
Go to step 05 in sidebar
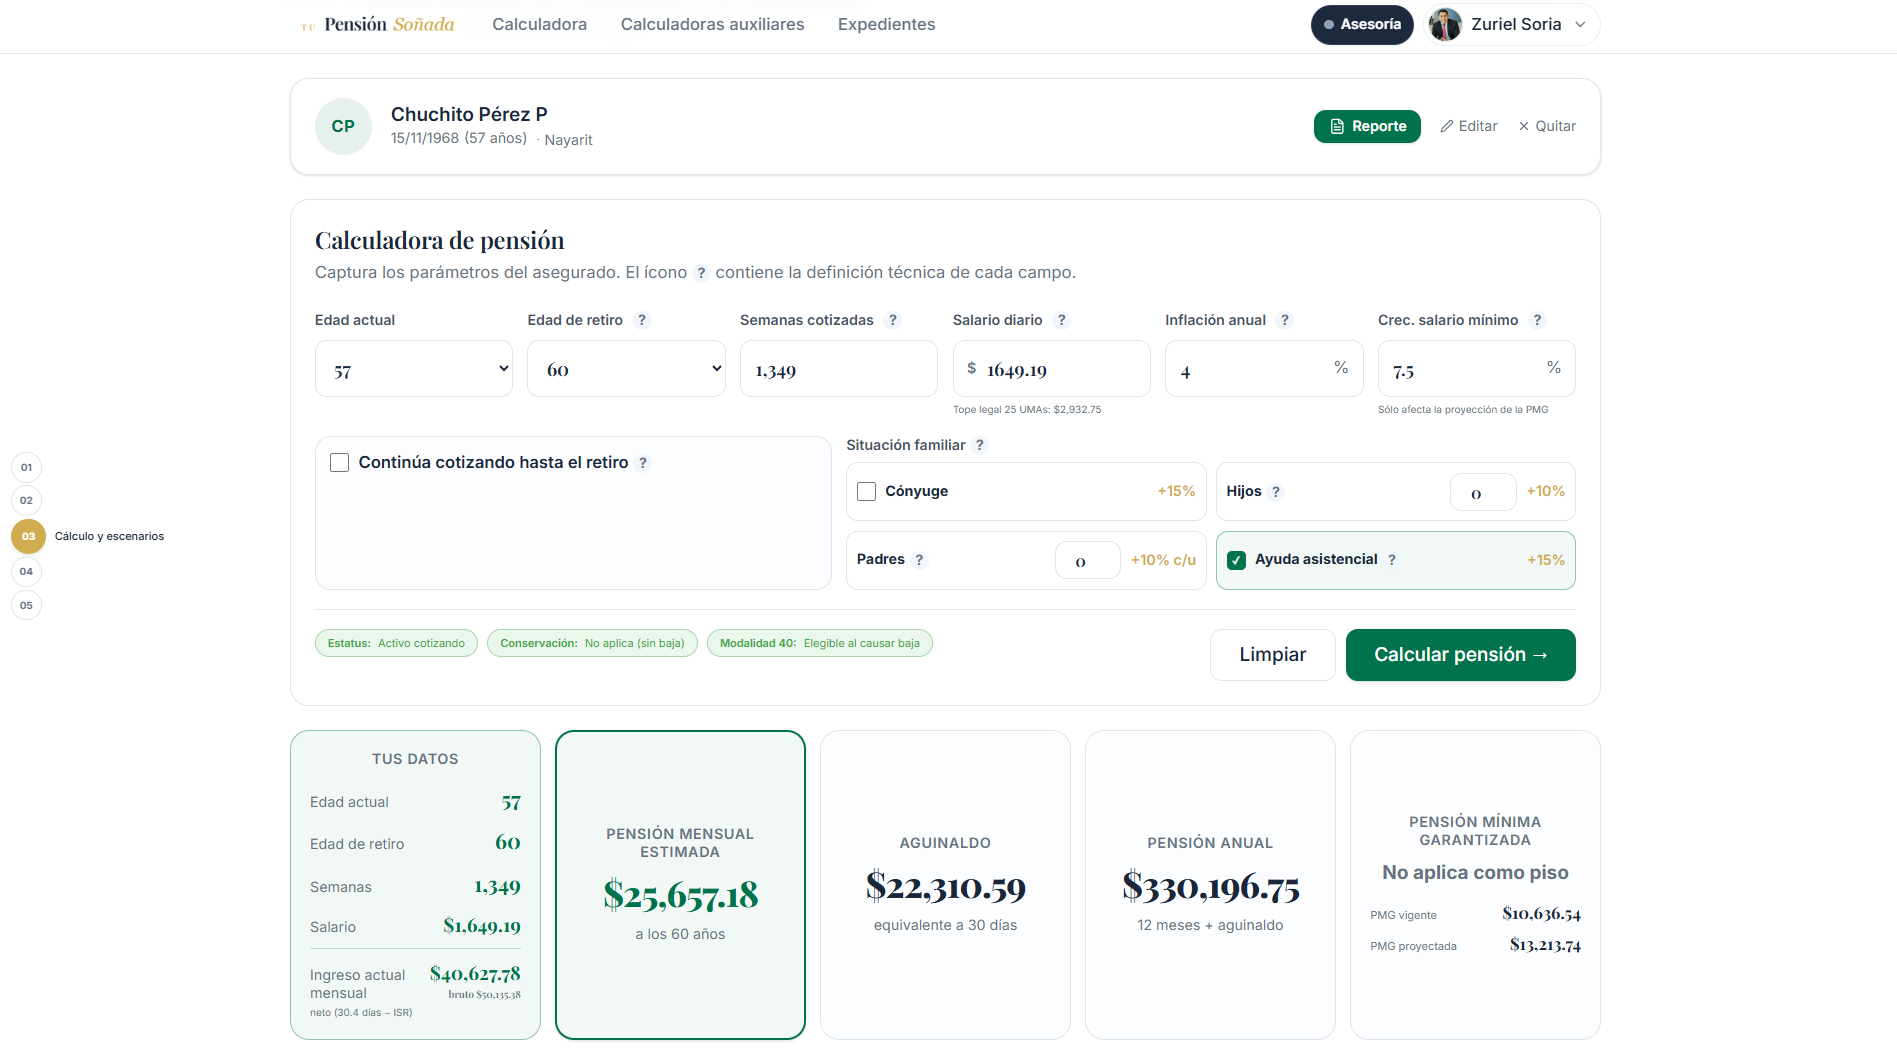point(26,605)
